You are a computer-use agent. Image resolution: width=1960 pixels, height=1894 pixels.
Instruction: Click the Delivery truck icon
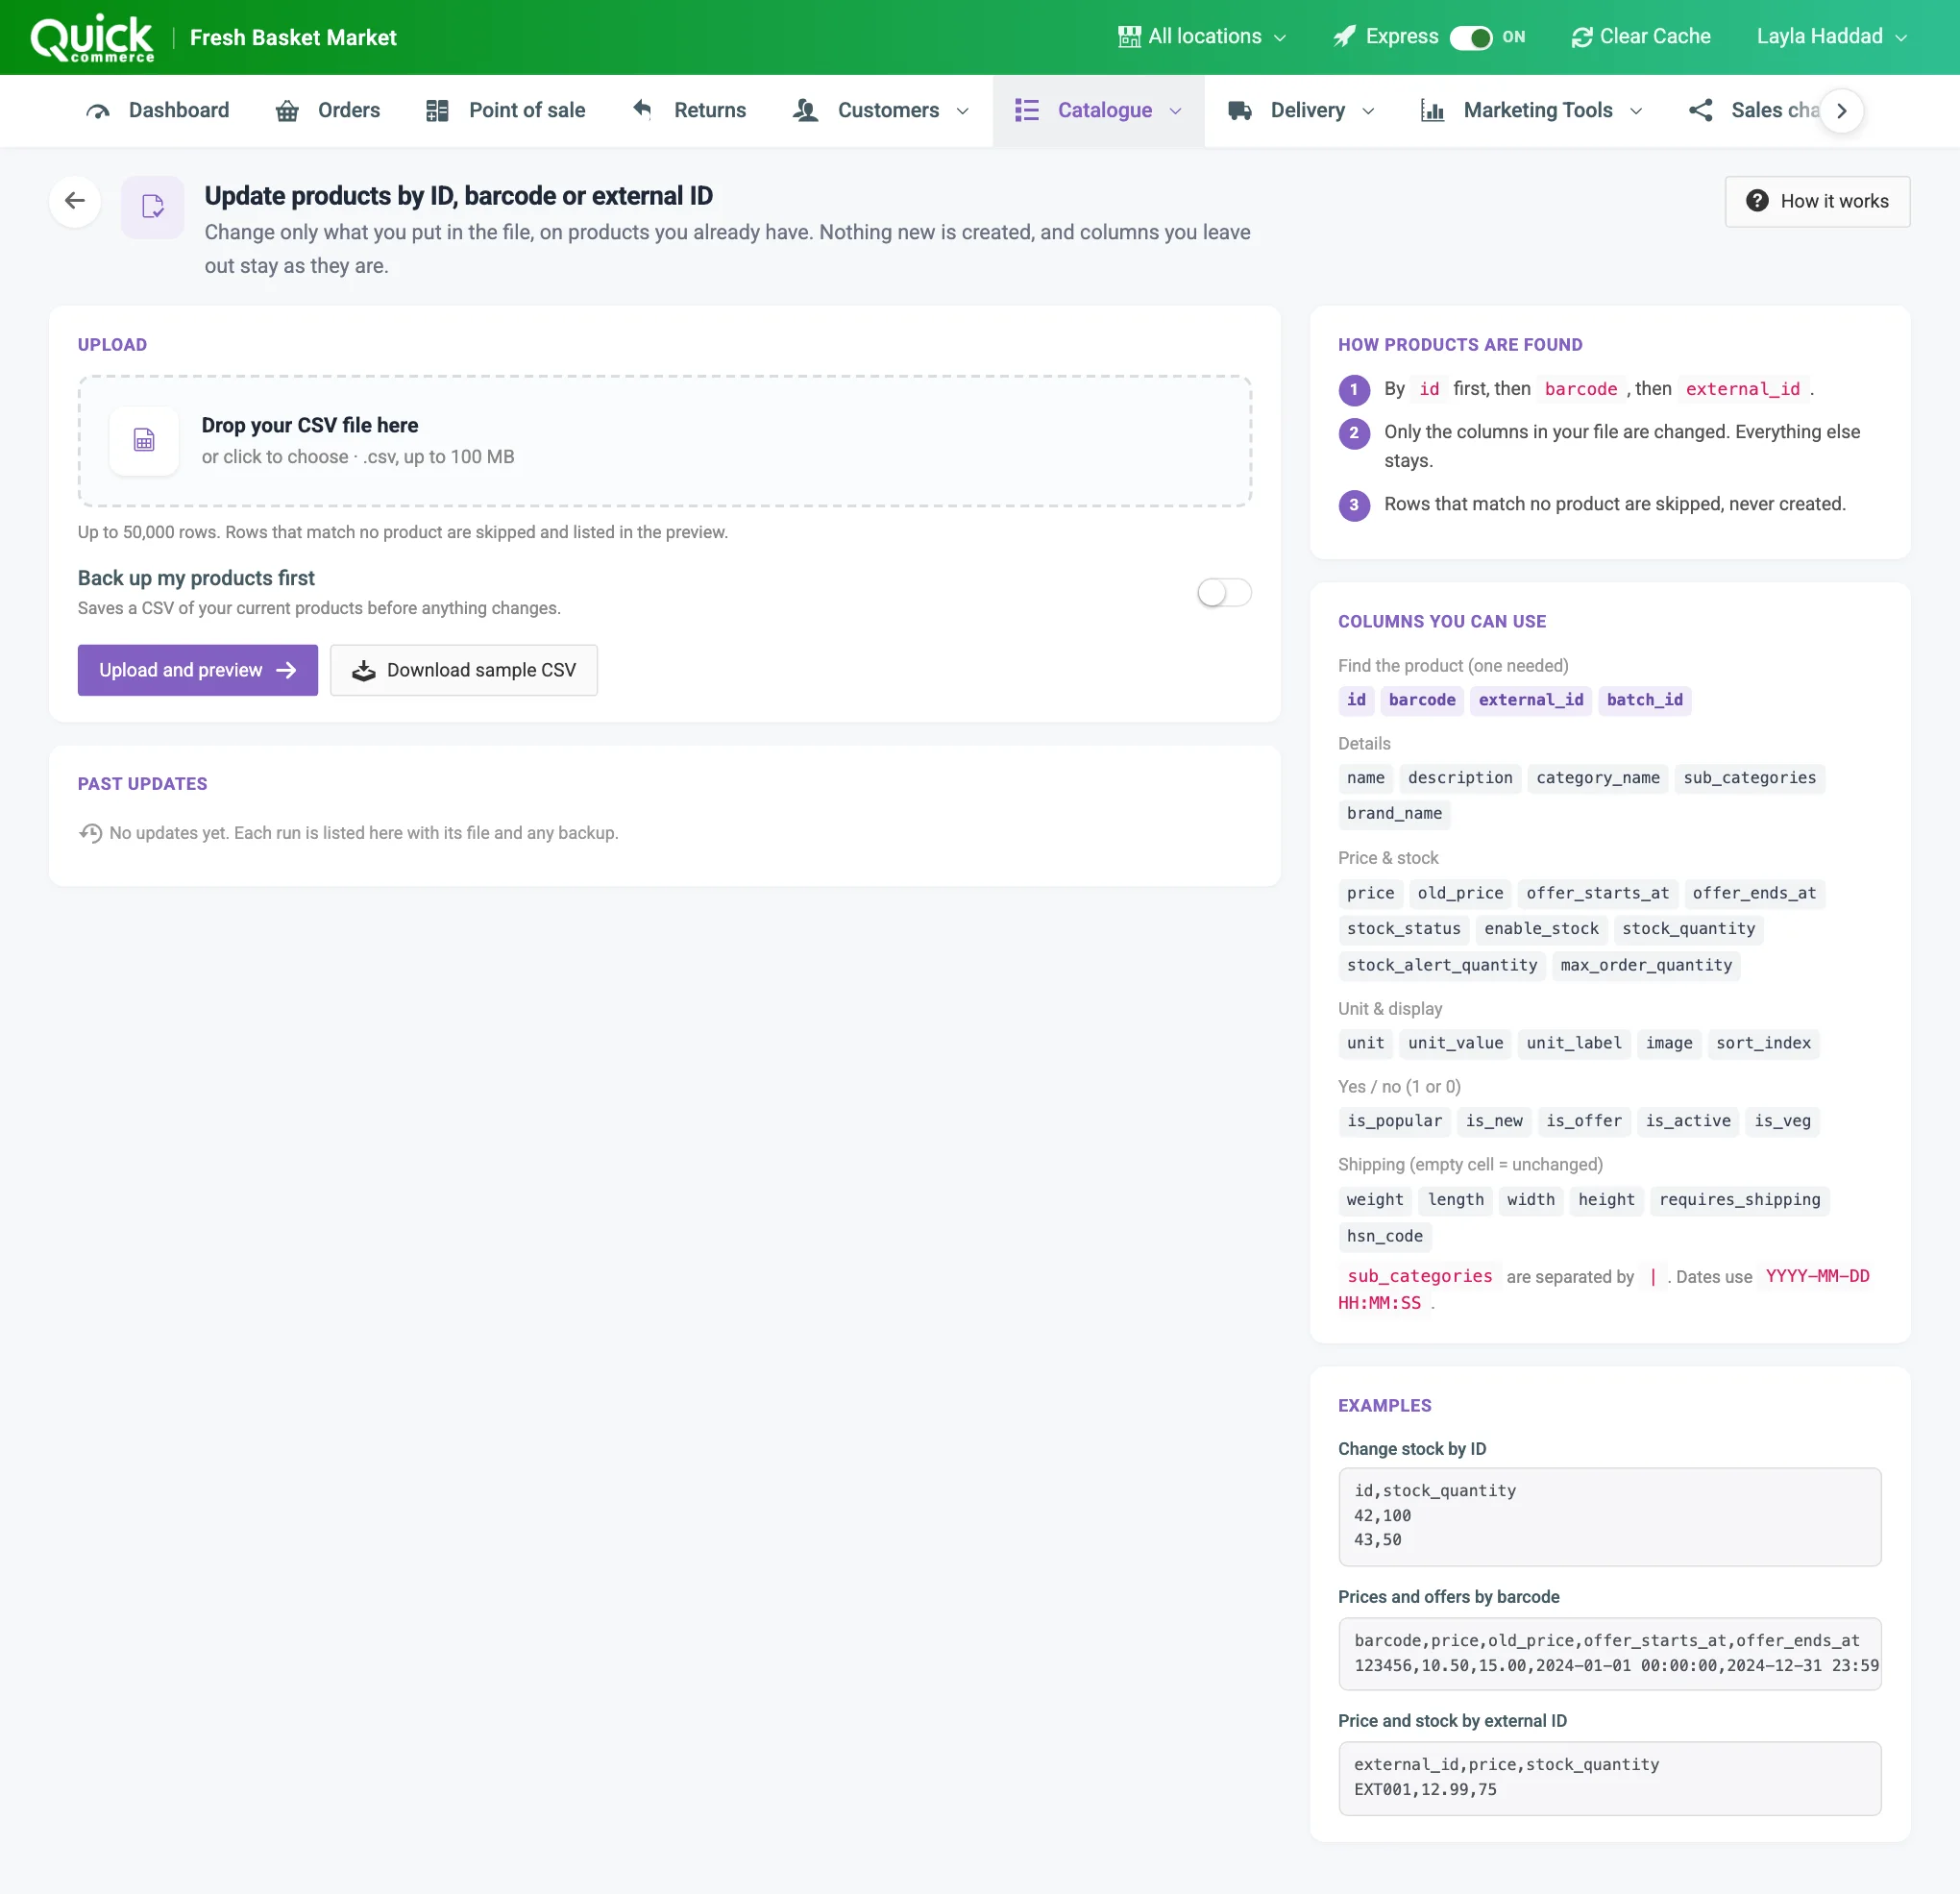(1239, 111)
